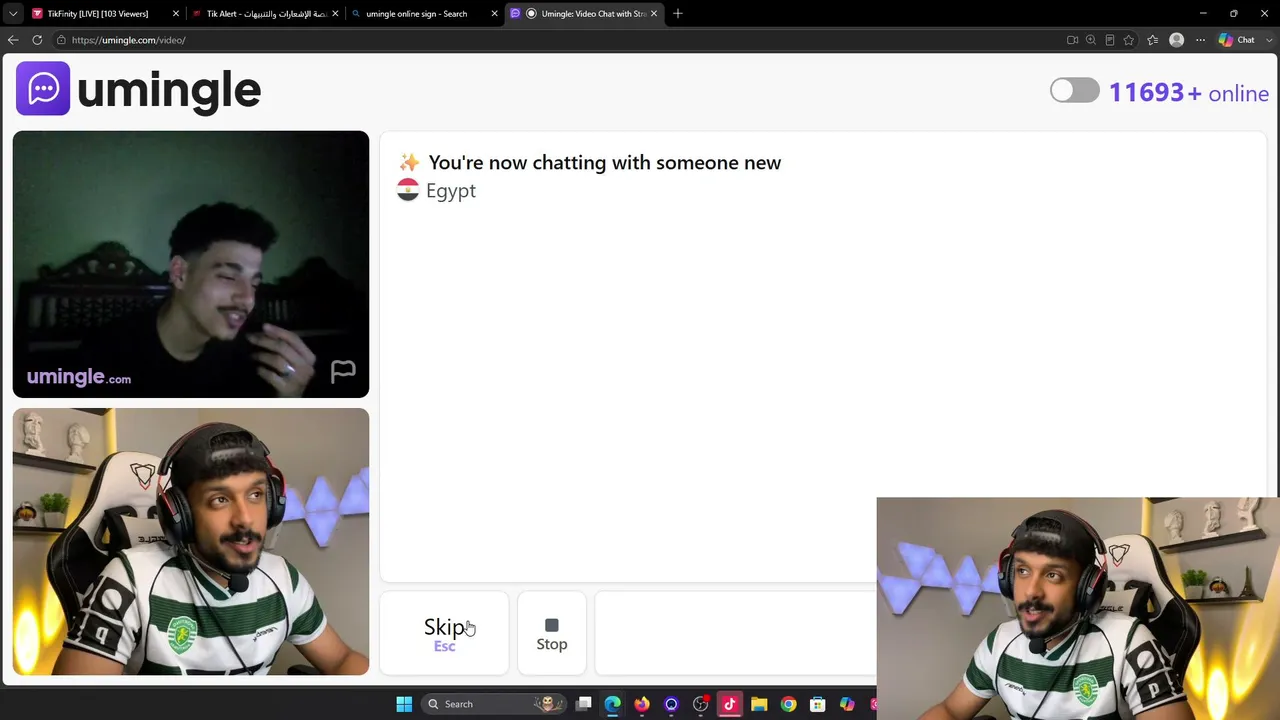Image resolution: width=1280 pixels, height=720 pixels.
Task: Click the Egypt country label
Action: coord(451,191)
